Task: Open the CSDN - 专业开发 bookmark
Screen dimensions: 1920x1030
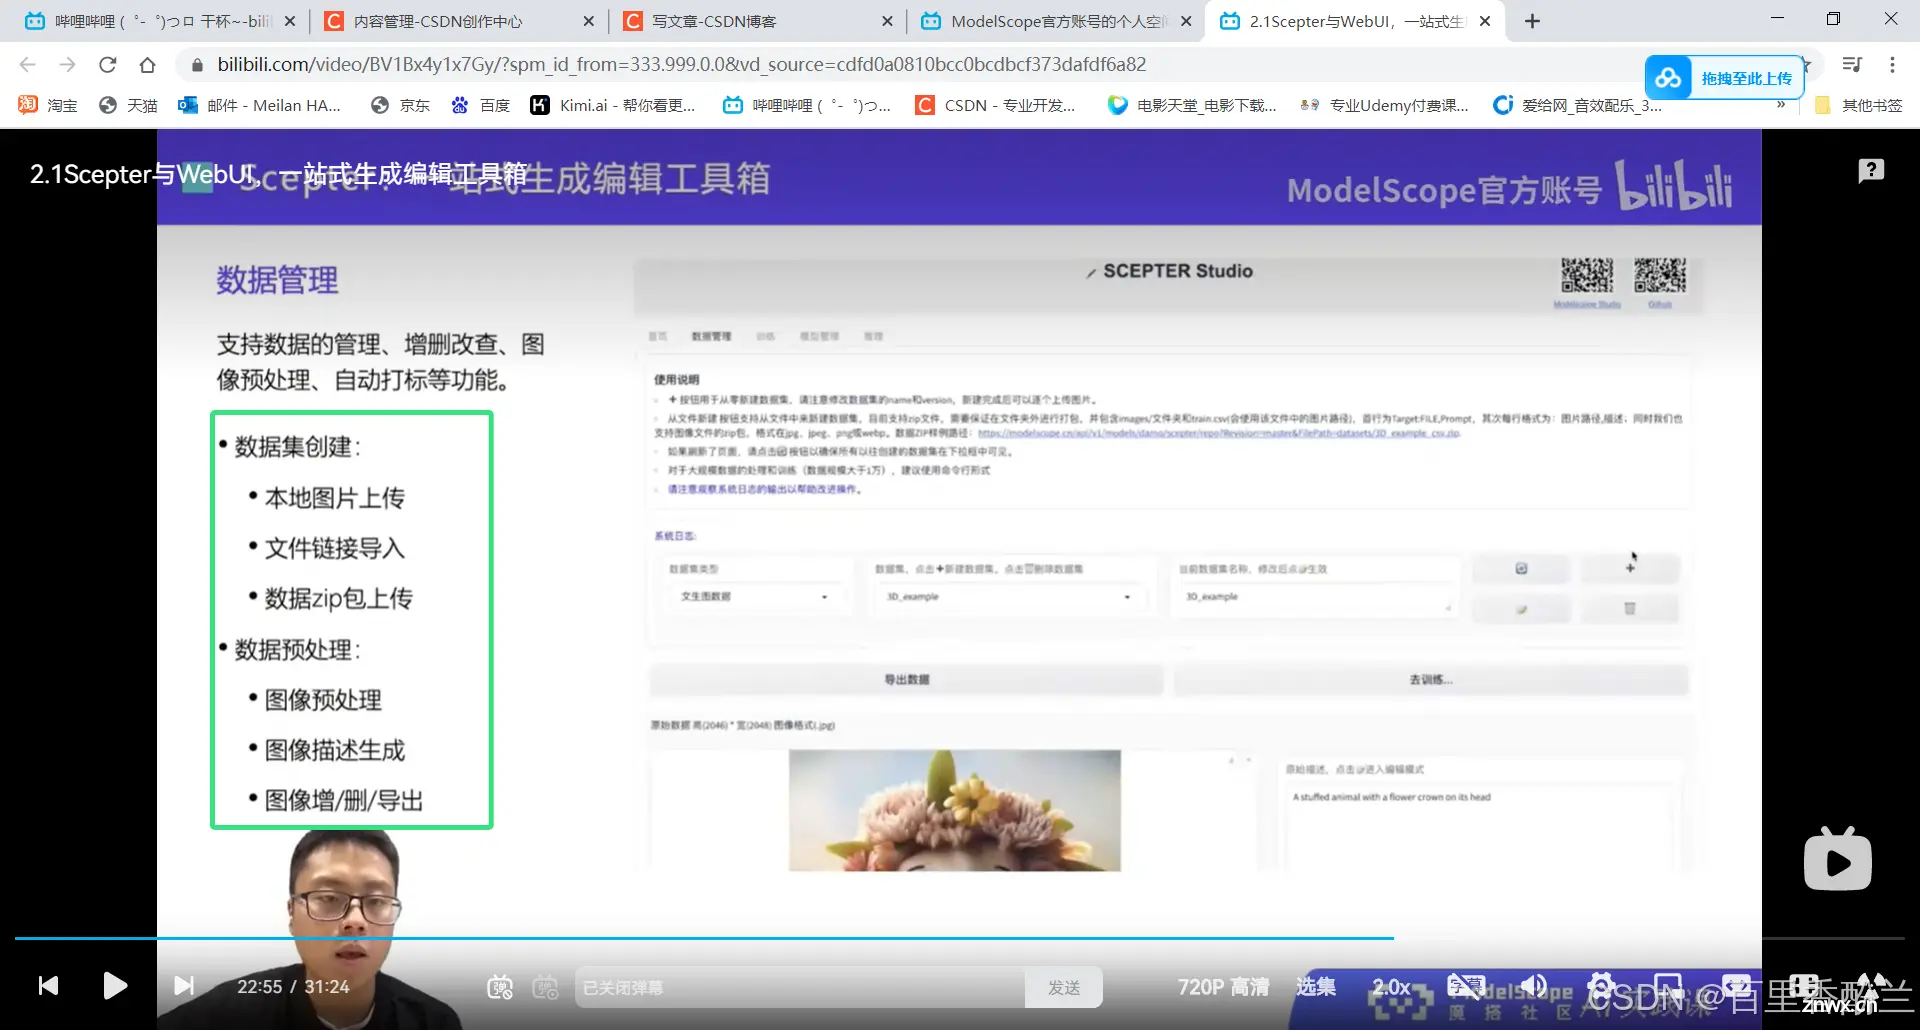Action: [x=996, y=105]
